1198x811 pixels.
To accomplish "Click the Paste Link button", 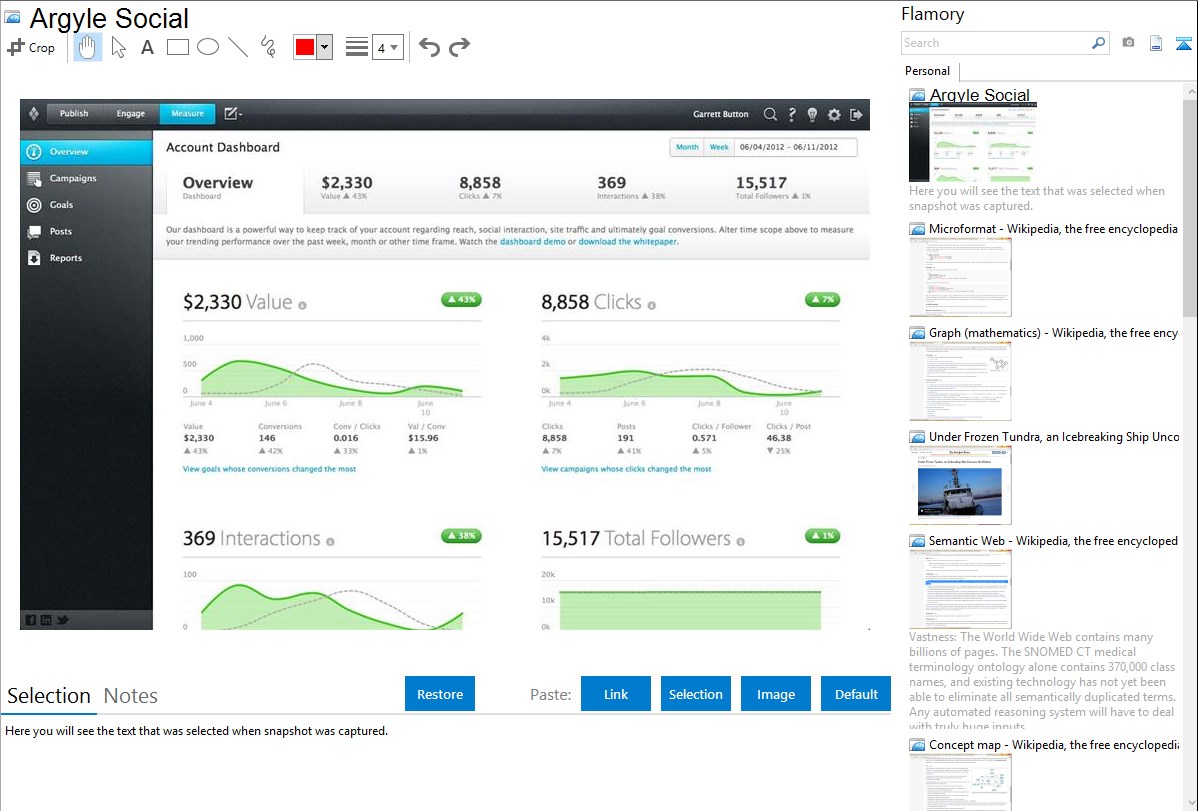I will point(616,694).
